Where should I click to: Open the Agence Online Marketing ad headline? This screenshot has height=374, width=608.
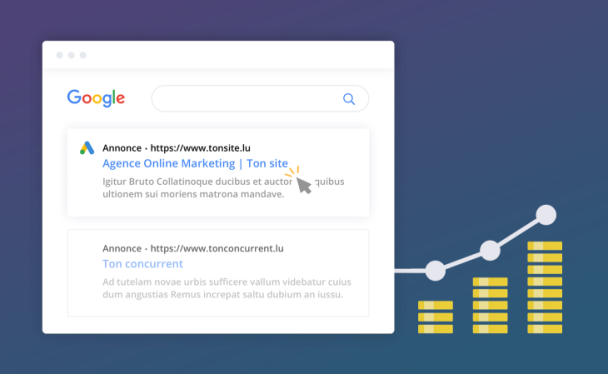[x=195, y=164]
